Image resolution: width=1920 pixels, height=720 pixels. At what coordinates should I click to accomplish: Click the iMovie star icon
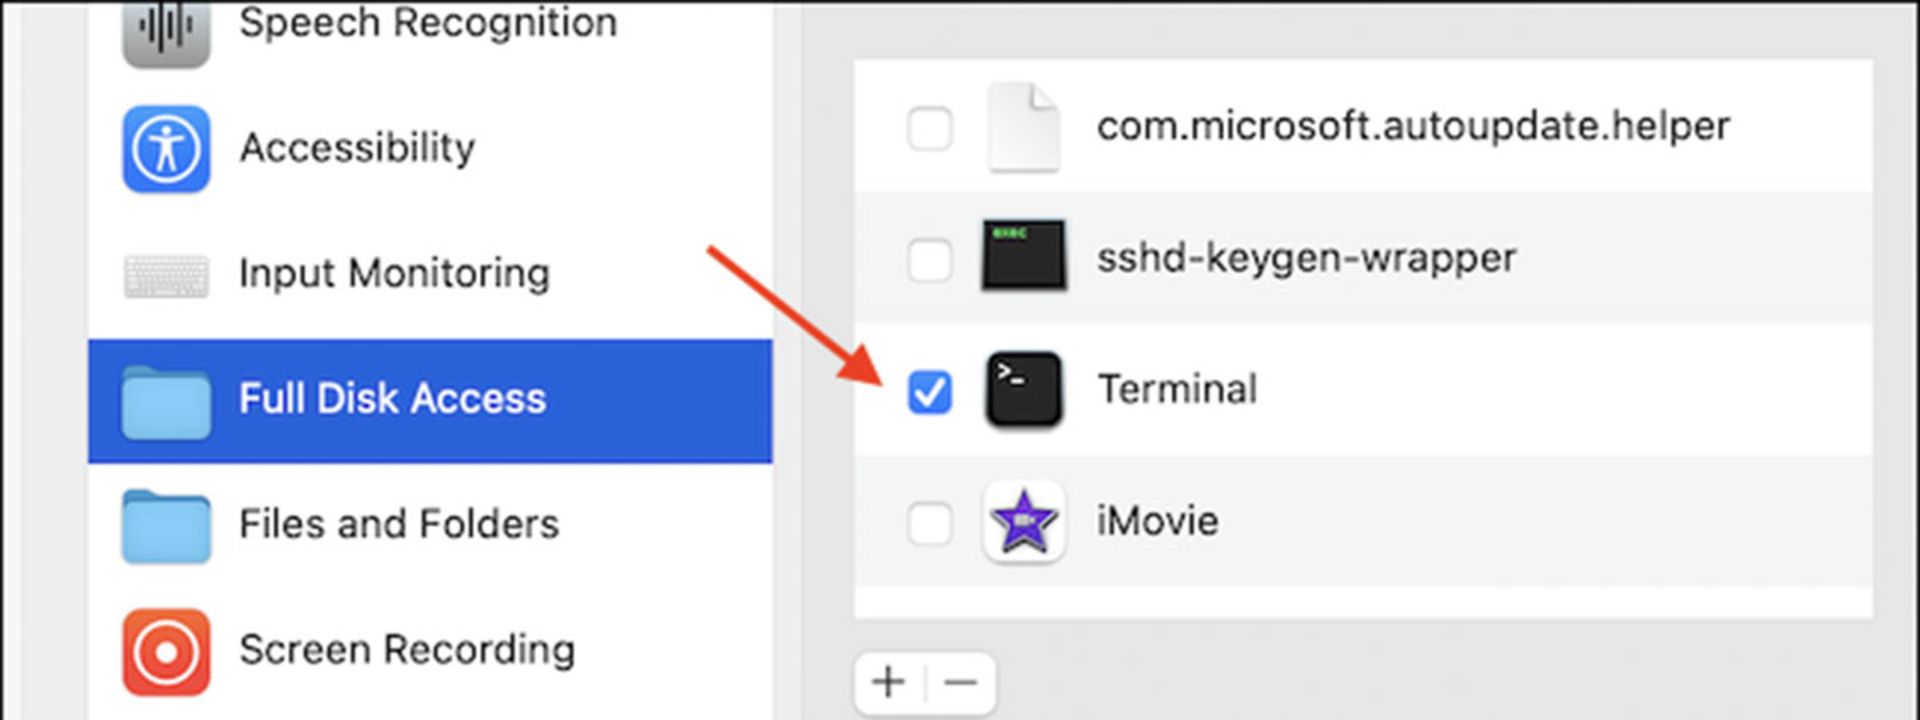click(1023, 521)
